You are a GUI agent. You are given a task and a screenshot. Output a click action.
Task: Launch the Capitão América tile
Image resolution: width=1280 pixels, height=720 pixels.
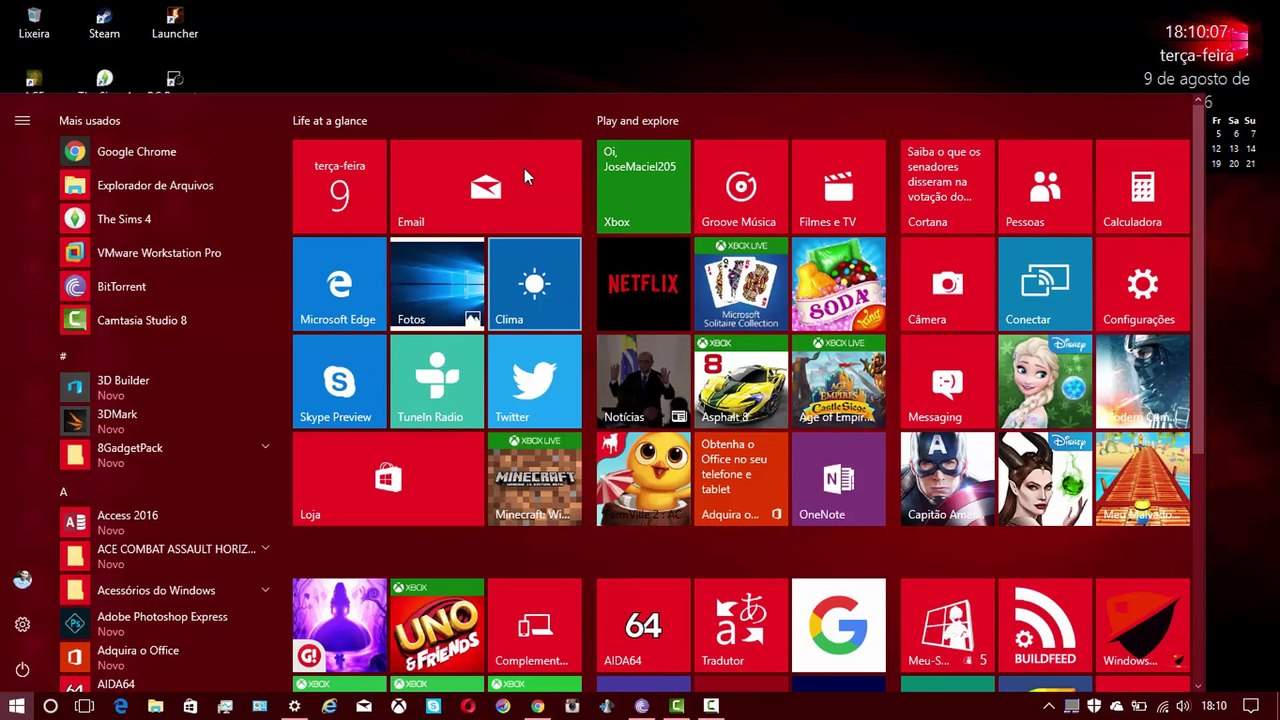(x=947, y=479)
